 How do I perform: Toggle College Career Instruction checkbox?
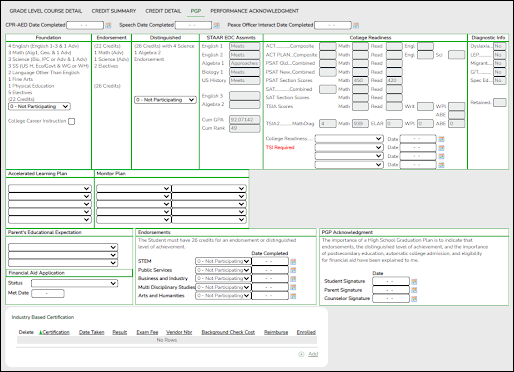72,121
